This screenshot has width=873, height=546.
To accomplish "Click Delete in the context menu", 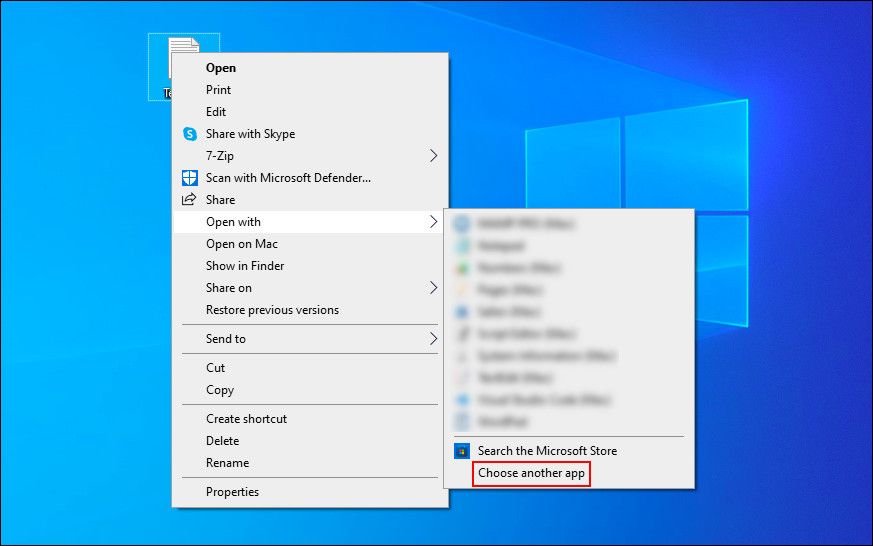I will [310, 441].
